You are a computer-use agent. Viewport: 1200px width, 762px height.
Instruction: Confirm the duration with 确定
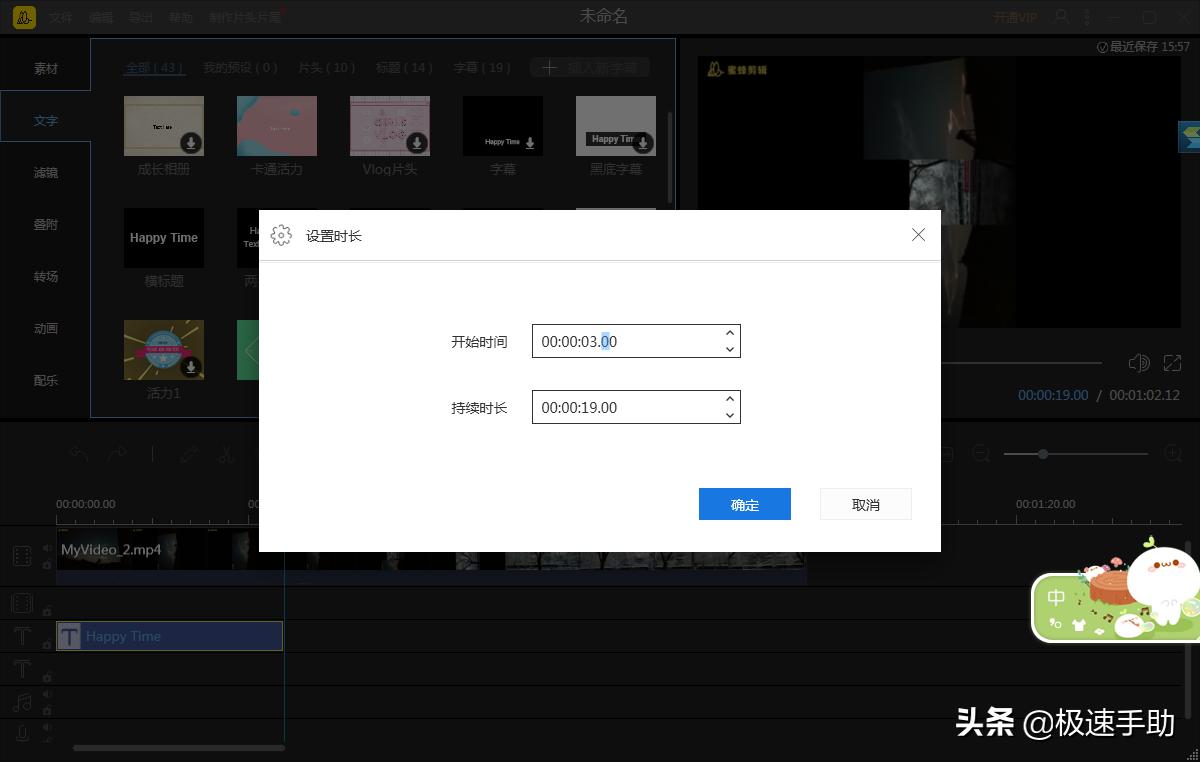pyautogui.click(x=744, y=505)
